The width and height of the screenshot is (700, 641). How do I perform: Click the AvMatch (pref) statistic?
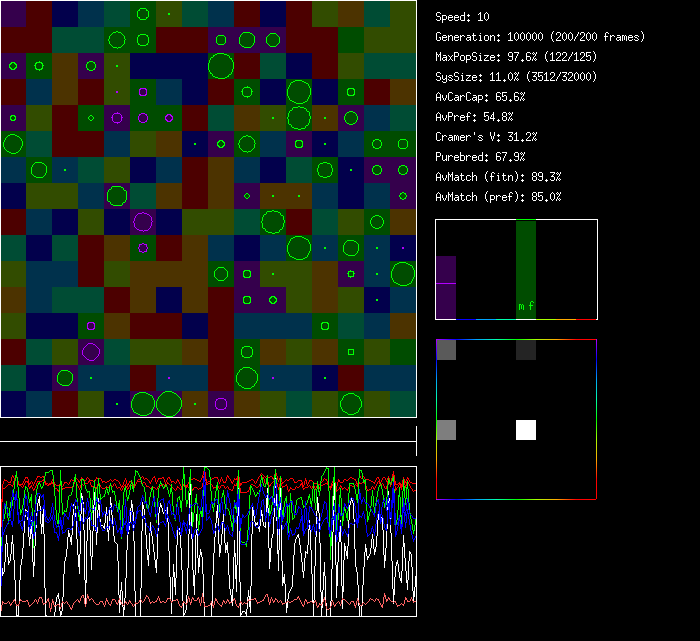pos(498,197)
